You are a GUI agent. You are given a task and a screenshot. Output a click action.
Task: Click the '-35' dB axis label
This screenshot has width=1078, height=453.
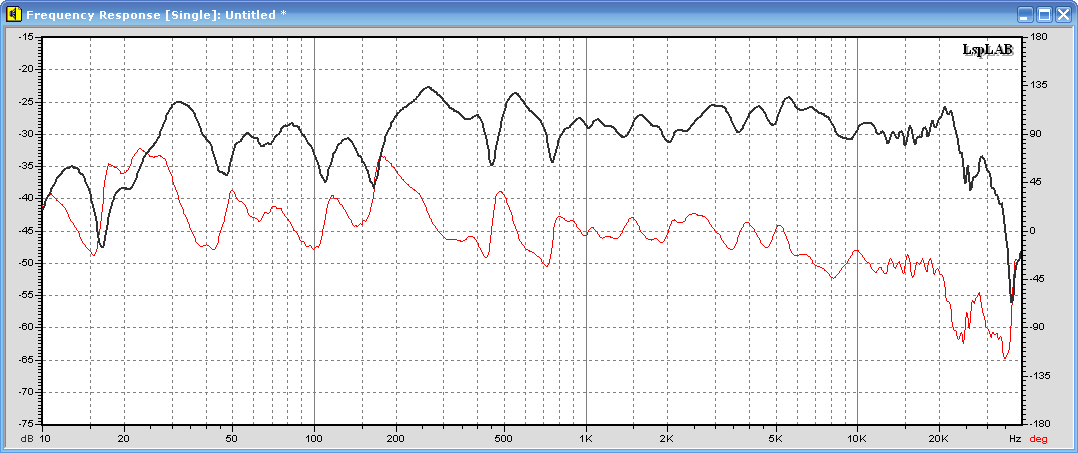27,166
